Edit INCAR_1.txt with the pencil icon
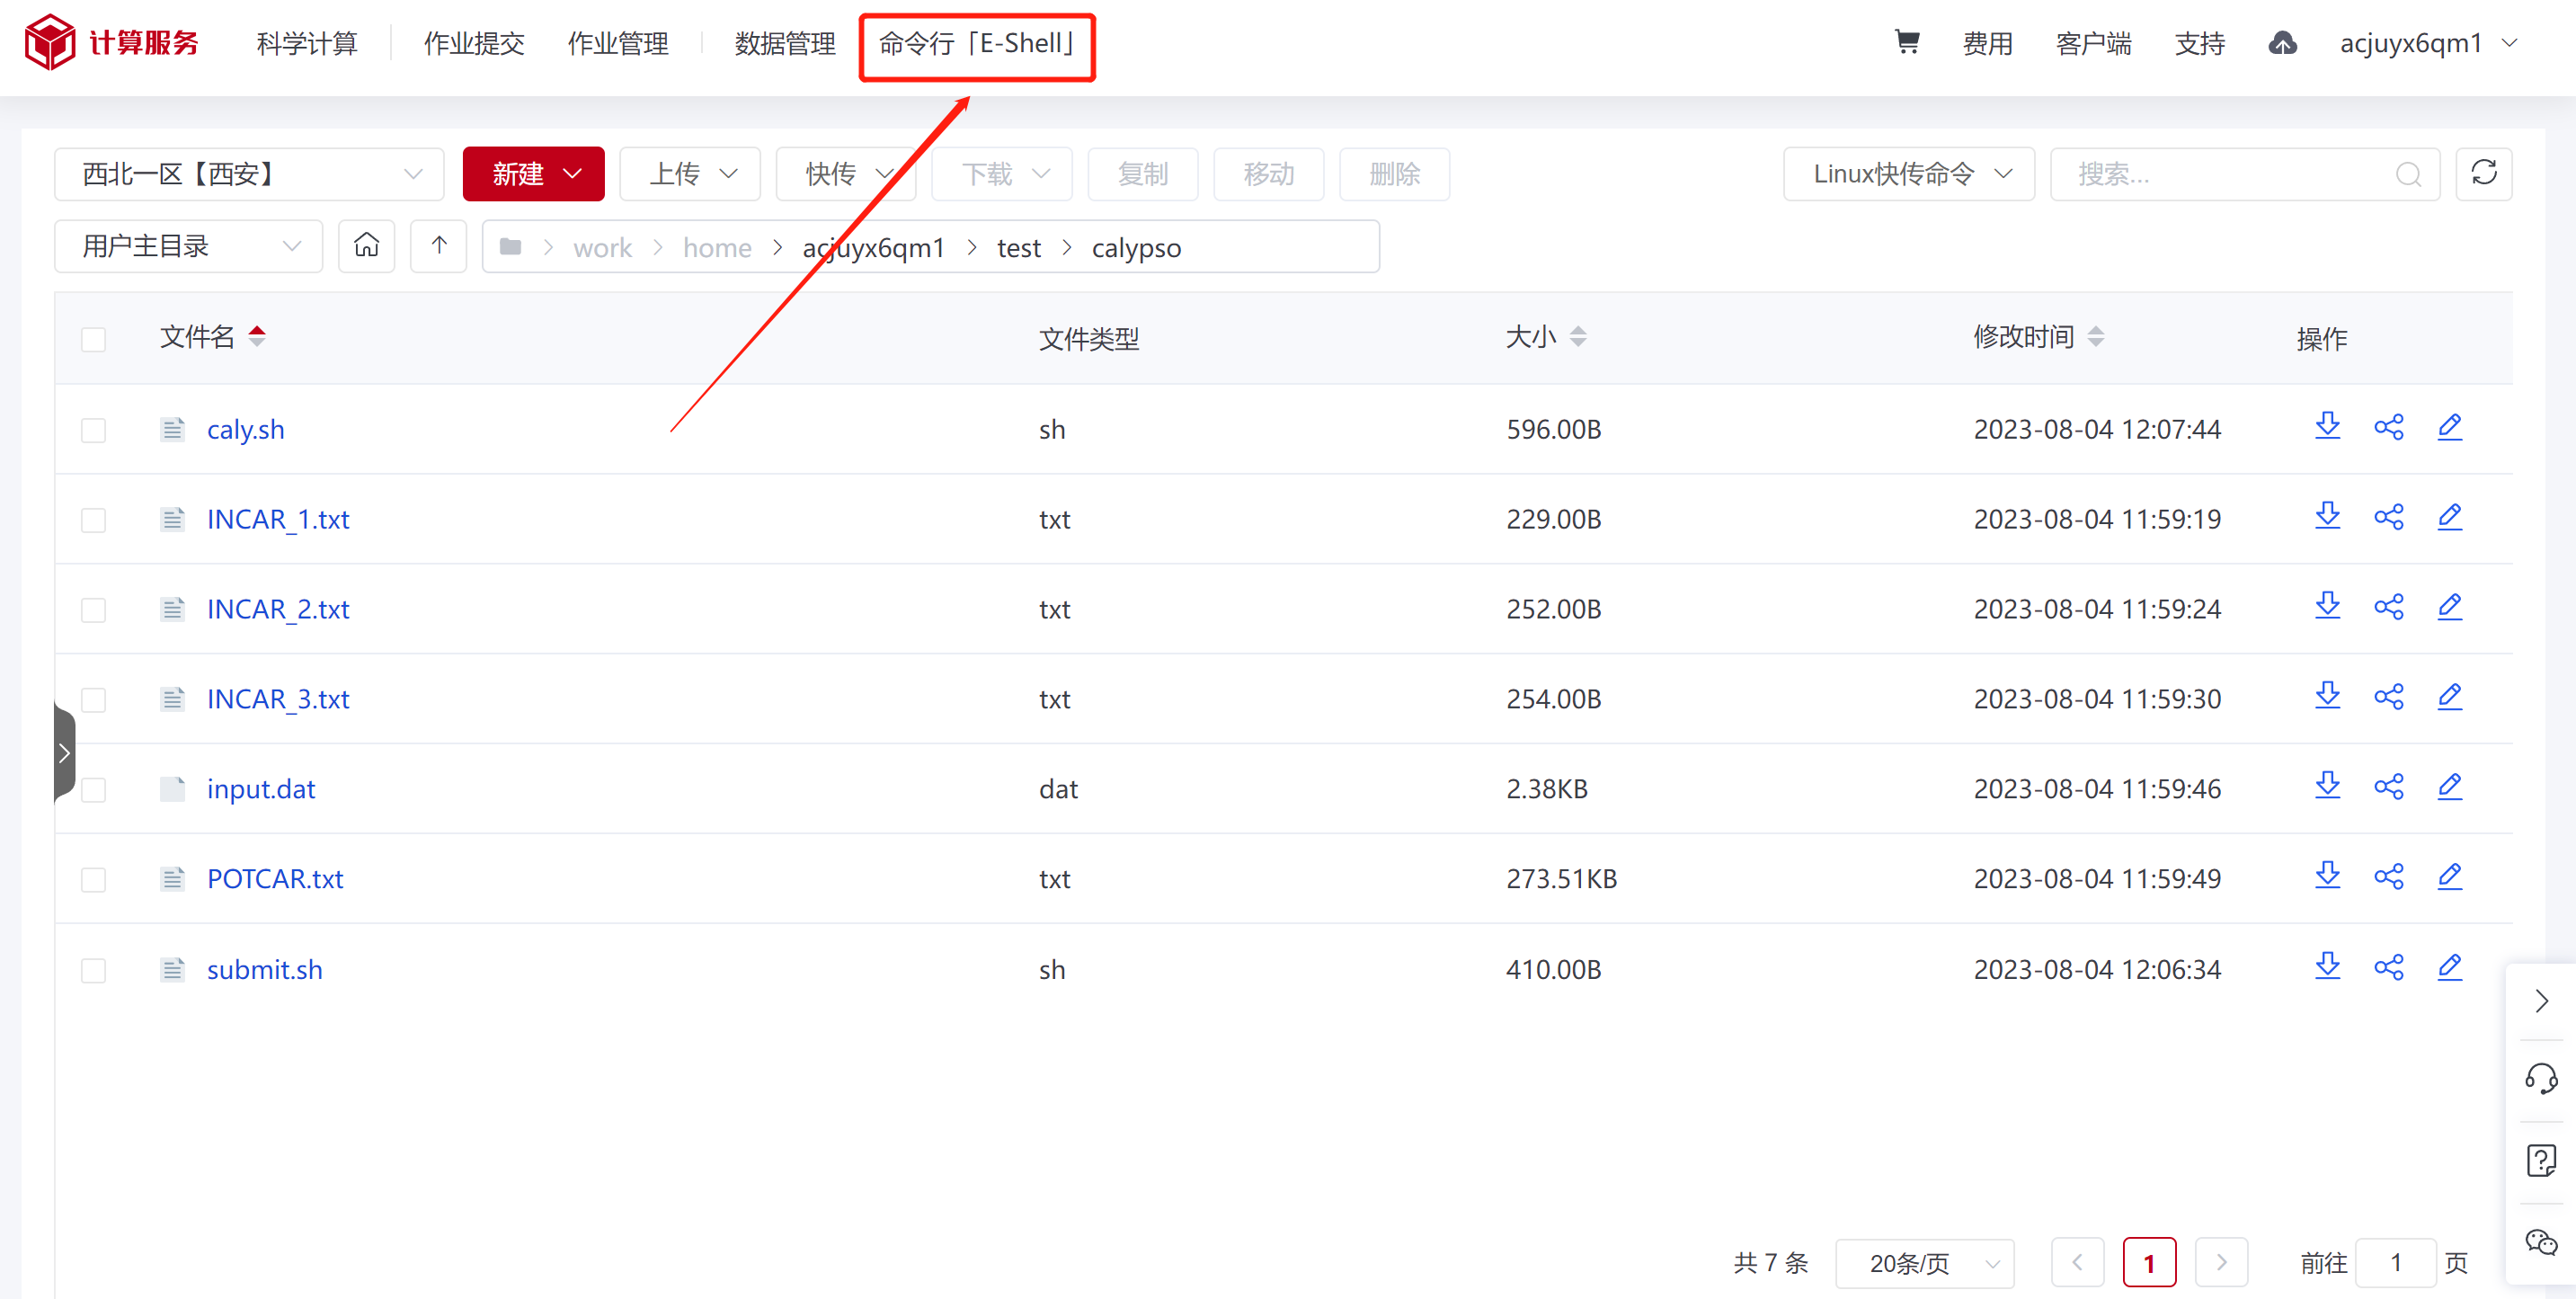Image resolution: width=2576 pixels, height=1299 pixels. pyautogui.click(x=2449, y=517)
